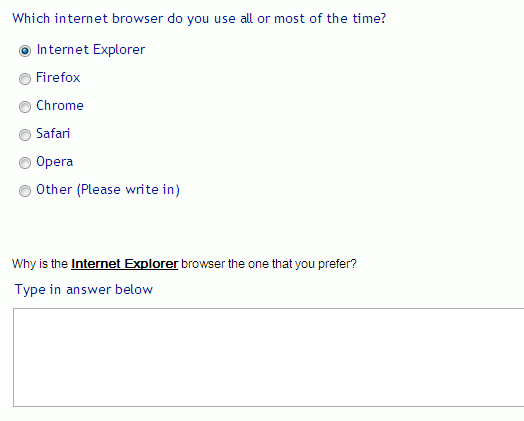524x421 pixels.
Task: Select the Internet Explorer radio button
Action: (25, 51)
